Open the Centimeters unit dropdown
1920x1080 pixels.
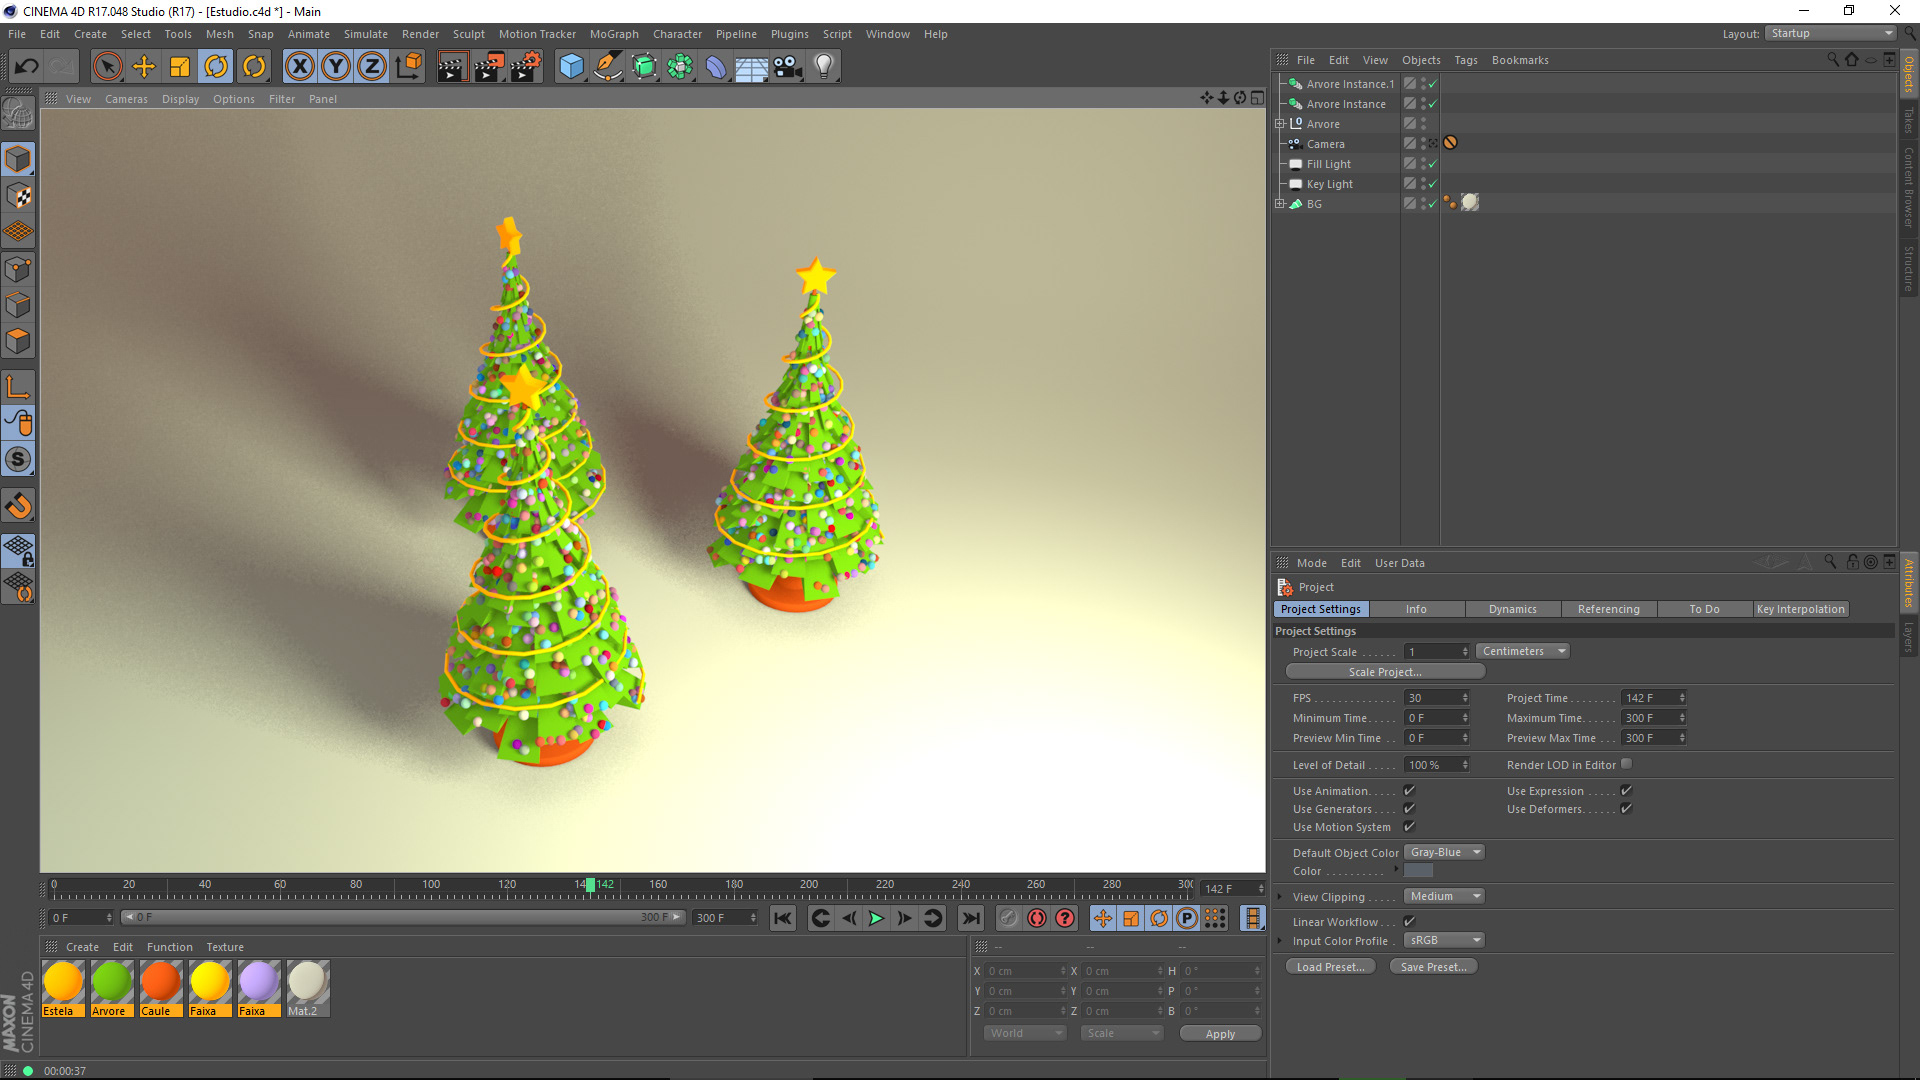click(x=1522, y=652)
